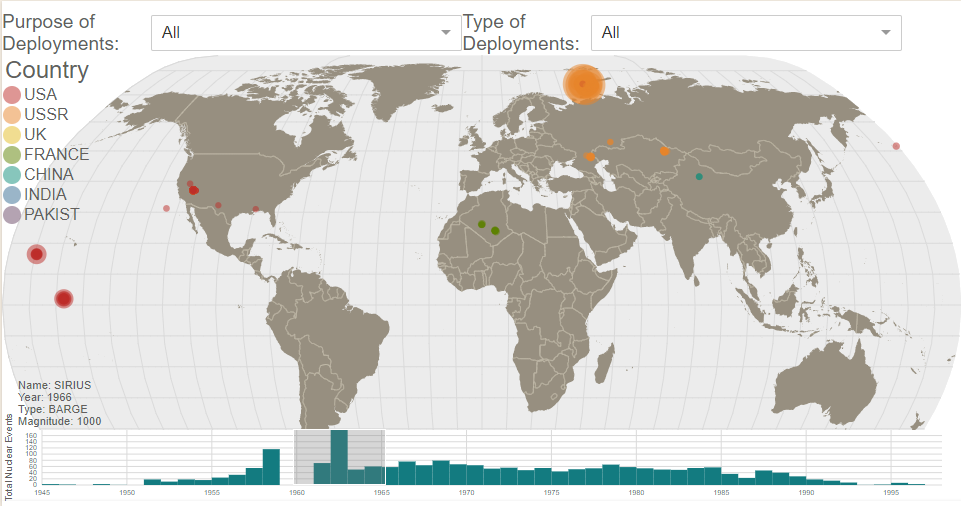
Task: Select the FRANCE legend color swatch
Action: (x=12, y=154)
